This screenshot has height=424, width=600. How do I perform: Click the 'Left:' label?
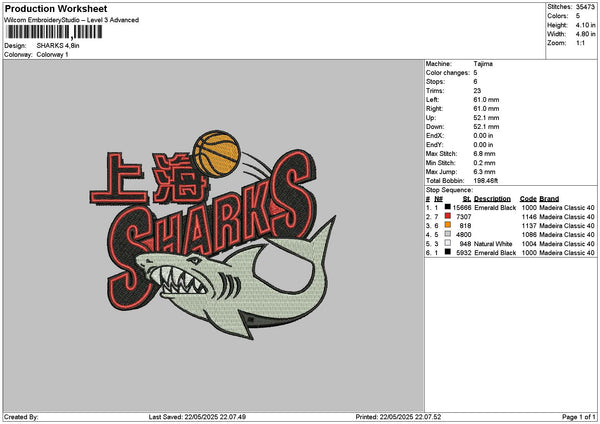pyautogui.click(x=432, y=100)
